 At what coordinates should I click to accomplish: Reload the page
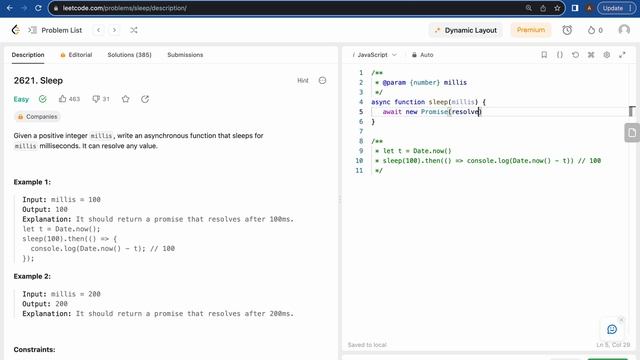[38, 8]
